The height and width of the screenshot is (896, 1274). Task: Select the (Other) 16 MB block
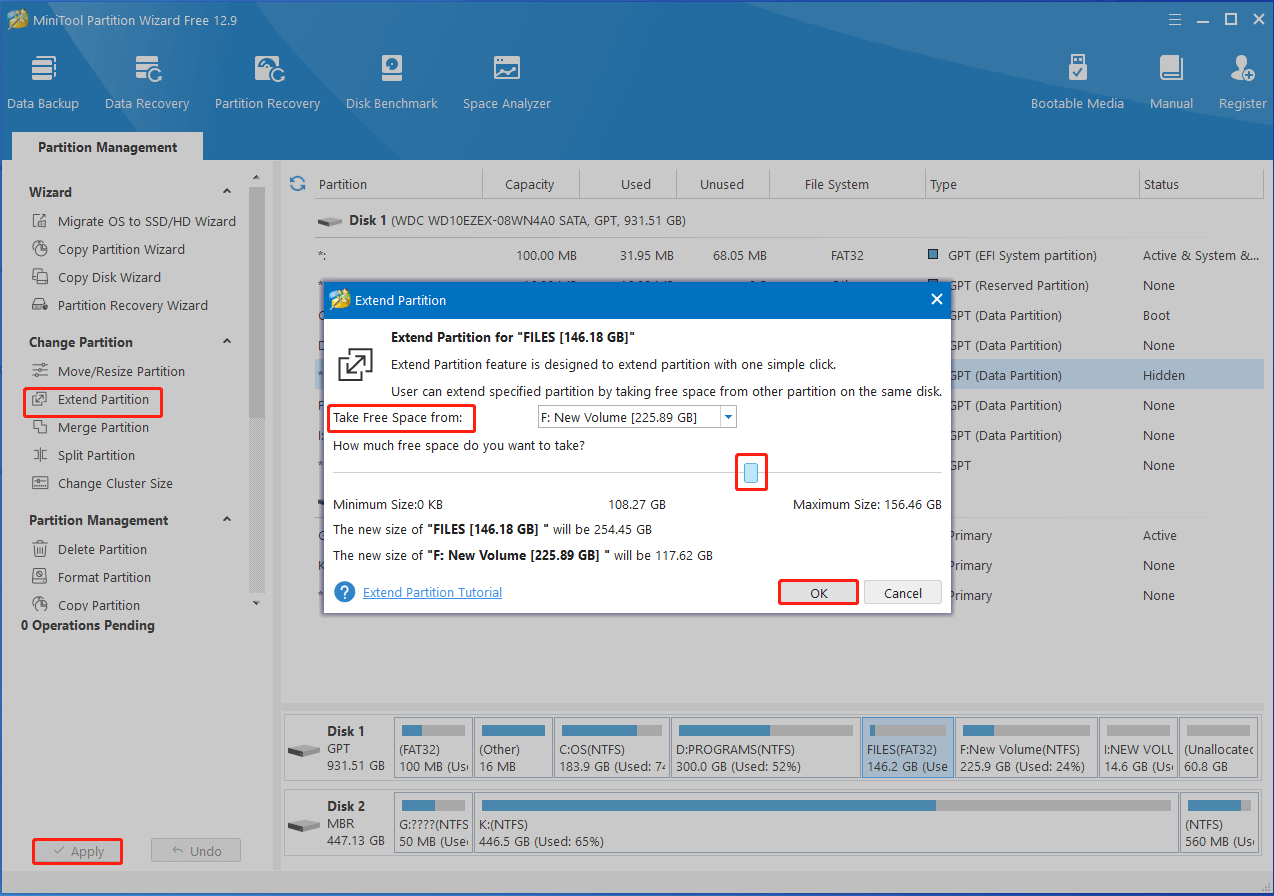pyautogui.click(x=513, y=747)
